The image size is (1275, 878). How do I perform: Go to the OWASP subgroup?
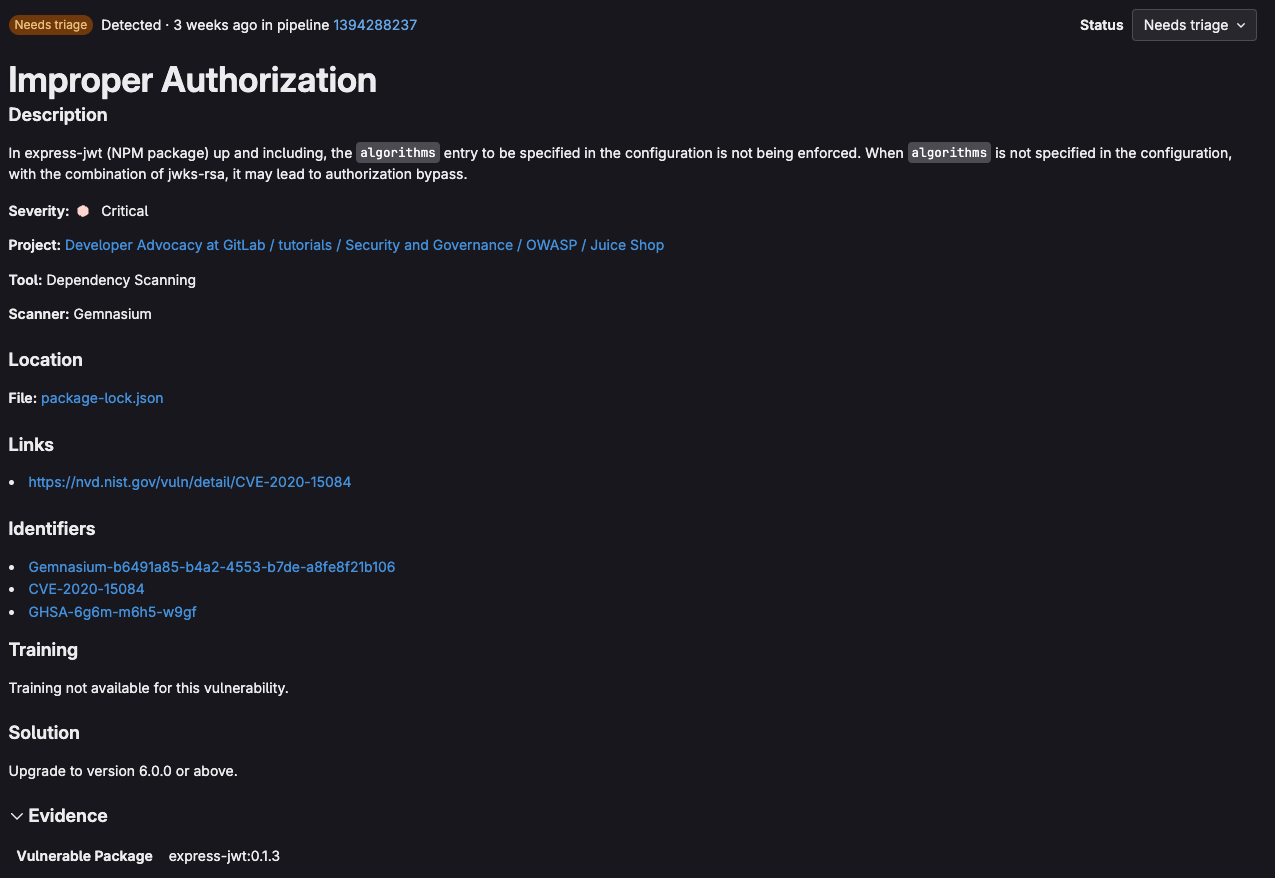click(x=550, y=245)
